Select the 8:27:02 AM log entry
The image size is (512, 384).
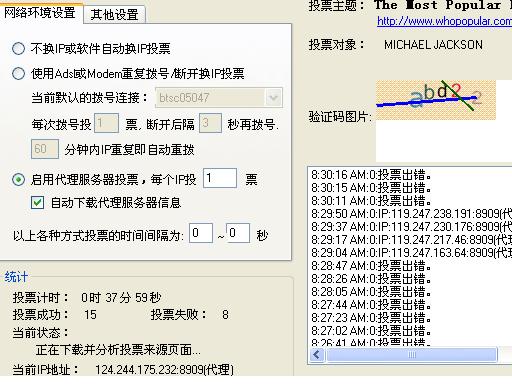(371, 331)
